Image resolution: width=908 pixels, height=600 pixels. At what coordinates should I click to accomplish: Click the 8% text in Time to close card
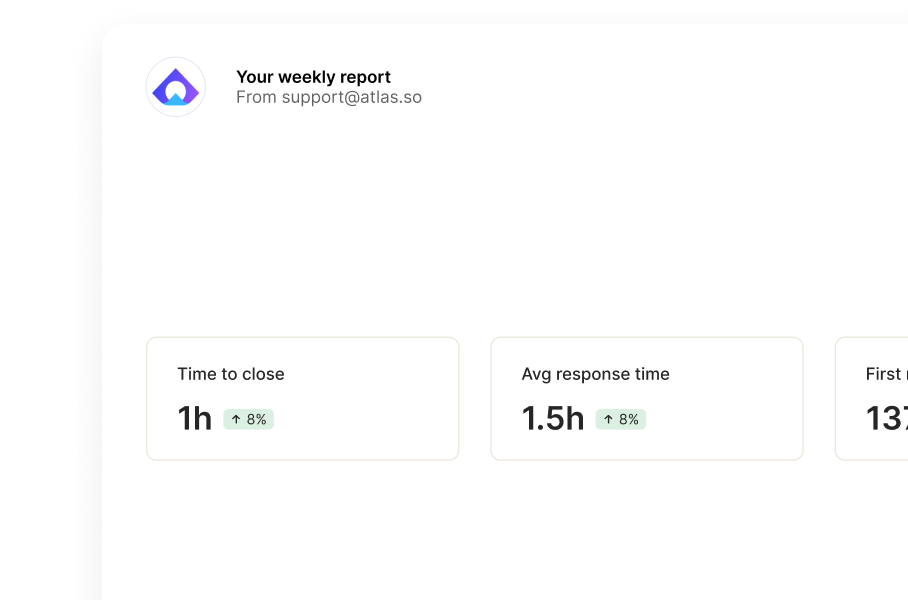point(257,419)
